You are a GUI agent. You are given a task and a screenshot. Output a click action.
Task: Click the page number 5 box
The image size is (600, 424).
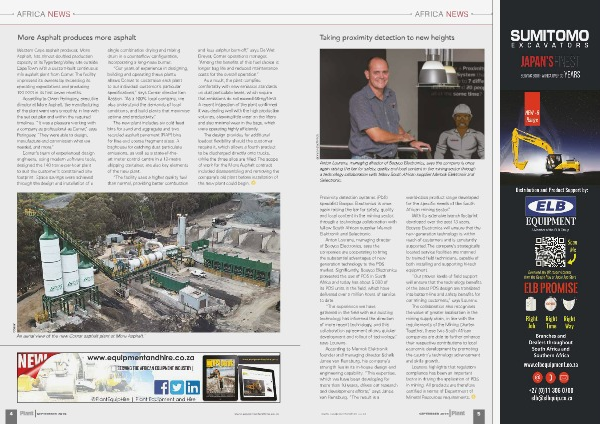pos(479,416)
